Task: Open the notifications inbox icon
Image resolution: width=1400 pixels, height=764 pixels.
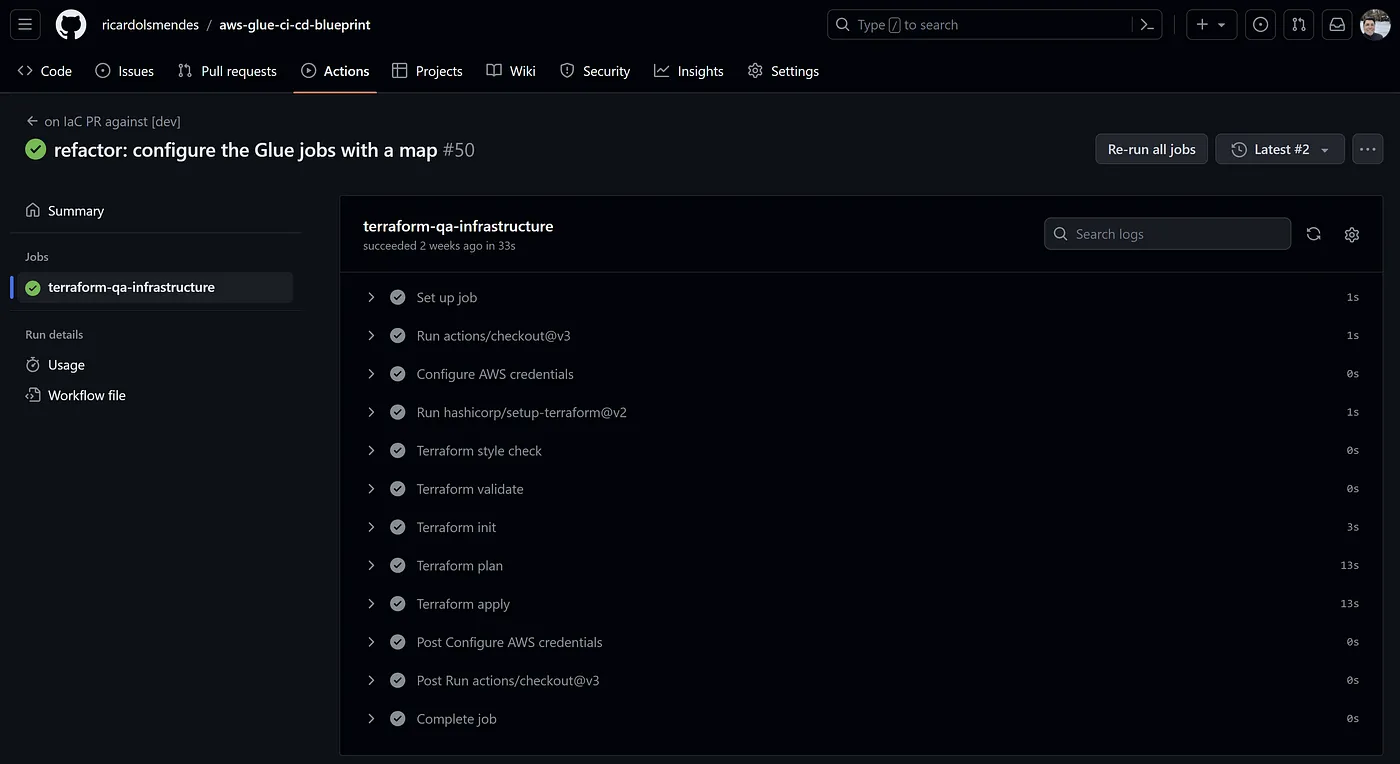Action: (x=1337, y=24)
